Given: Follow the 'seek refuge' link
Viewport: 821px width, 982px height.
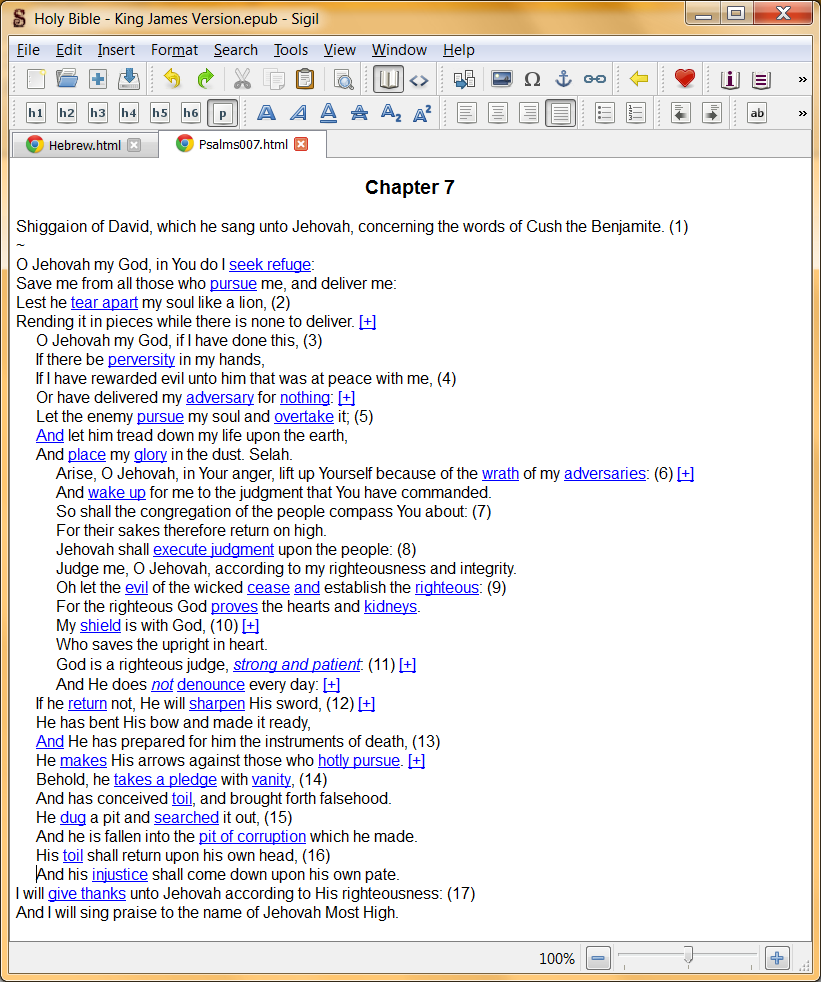Looking at the screenshot, I should [x=270, y=265].
